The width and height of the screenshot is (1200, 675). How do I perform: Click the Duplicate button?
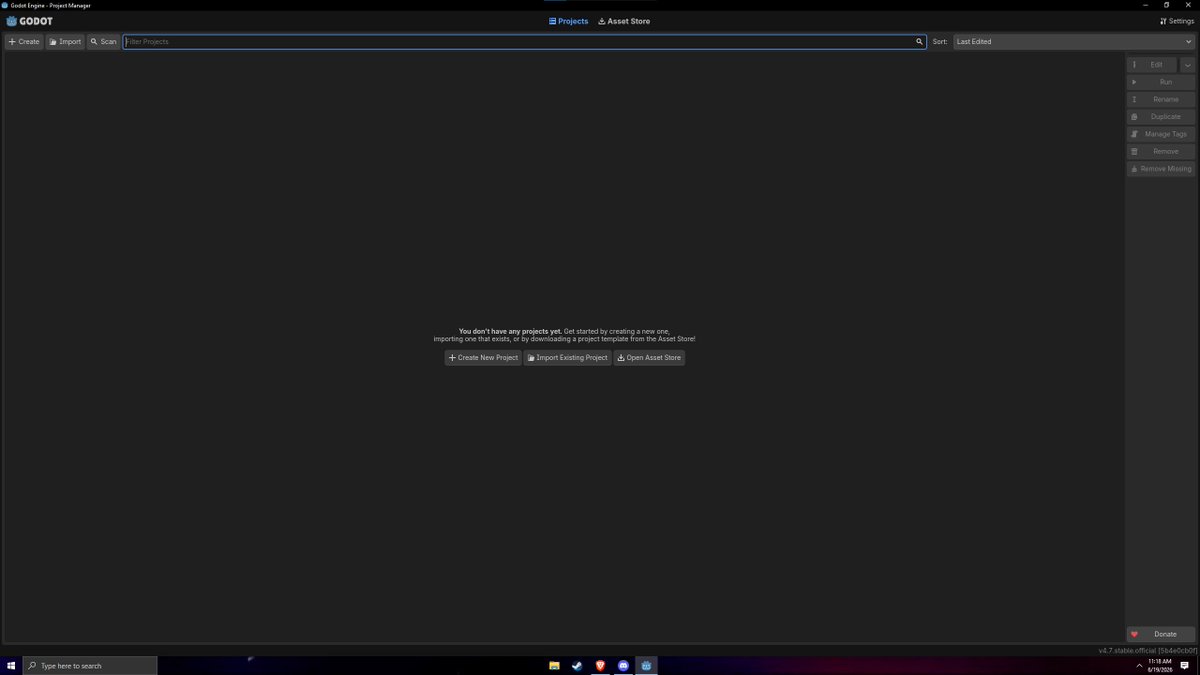pos(1161,117)
